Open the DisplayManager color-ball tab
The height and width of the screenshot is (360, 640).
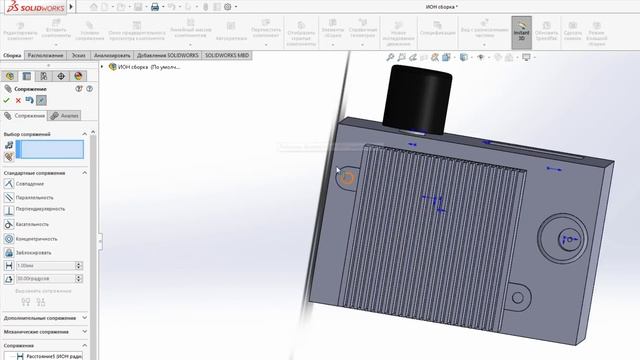click(x=78, y=76)
